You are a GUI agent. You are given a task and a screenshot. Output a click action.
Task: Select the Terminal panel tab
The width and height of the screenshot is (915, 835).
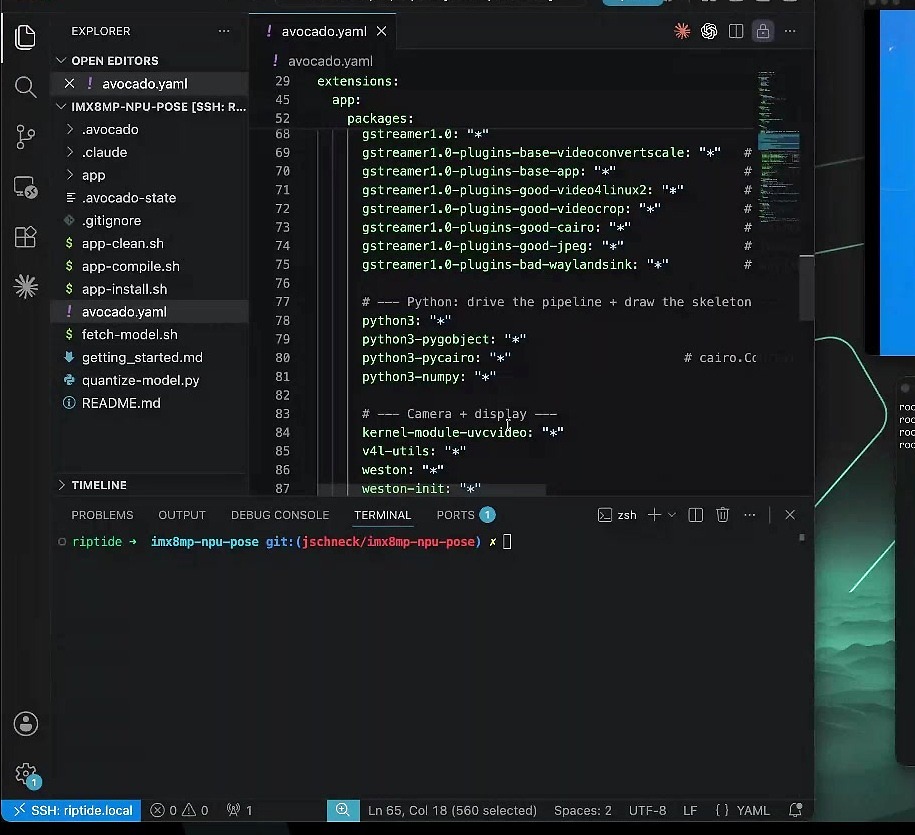pyautogui.click(x=383, y=515)
